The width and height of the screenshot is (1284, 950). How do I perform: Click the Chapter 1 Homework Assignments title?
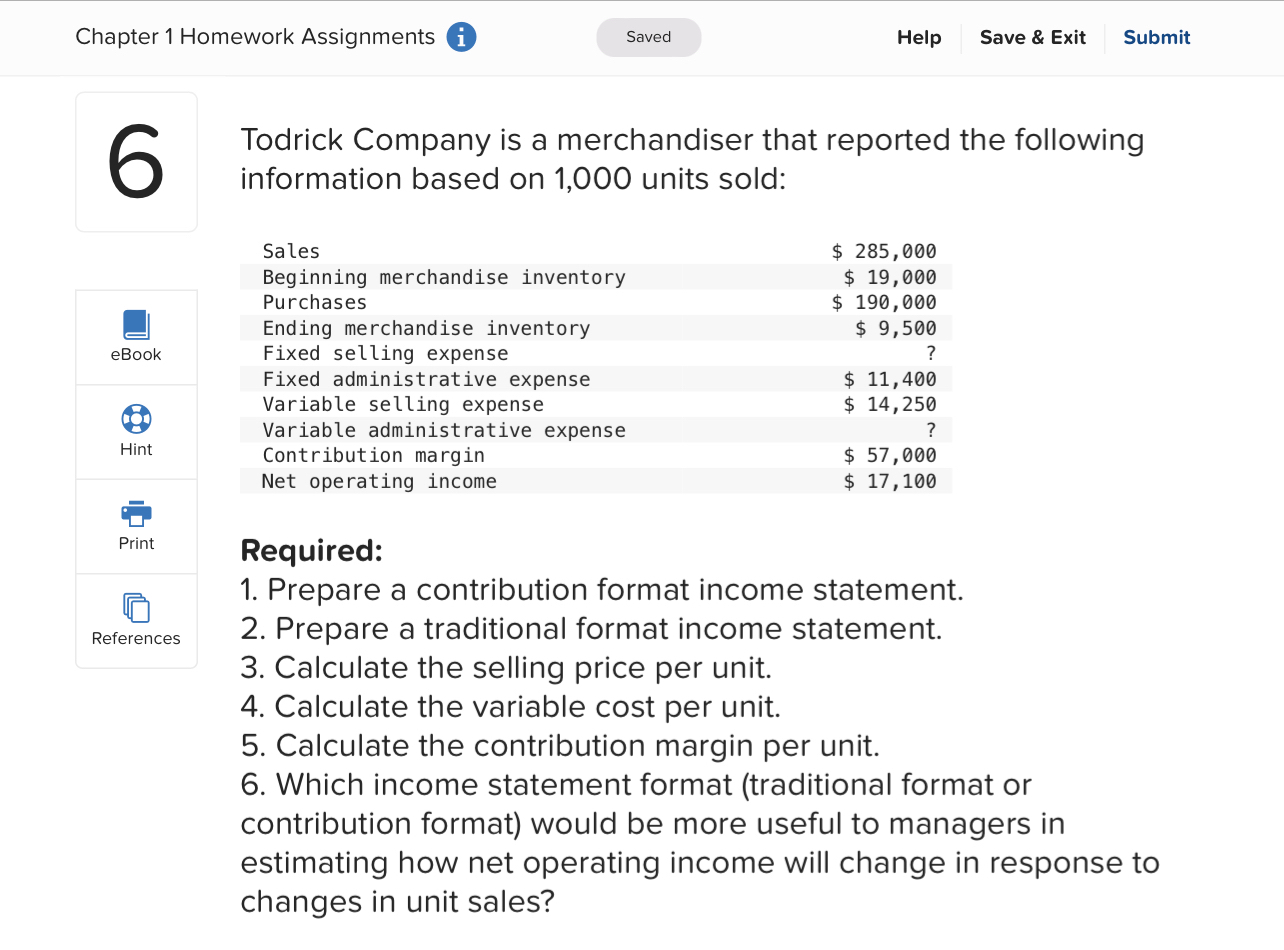255,36
